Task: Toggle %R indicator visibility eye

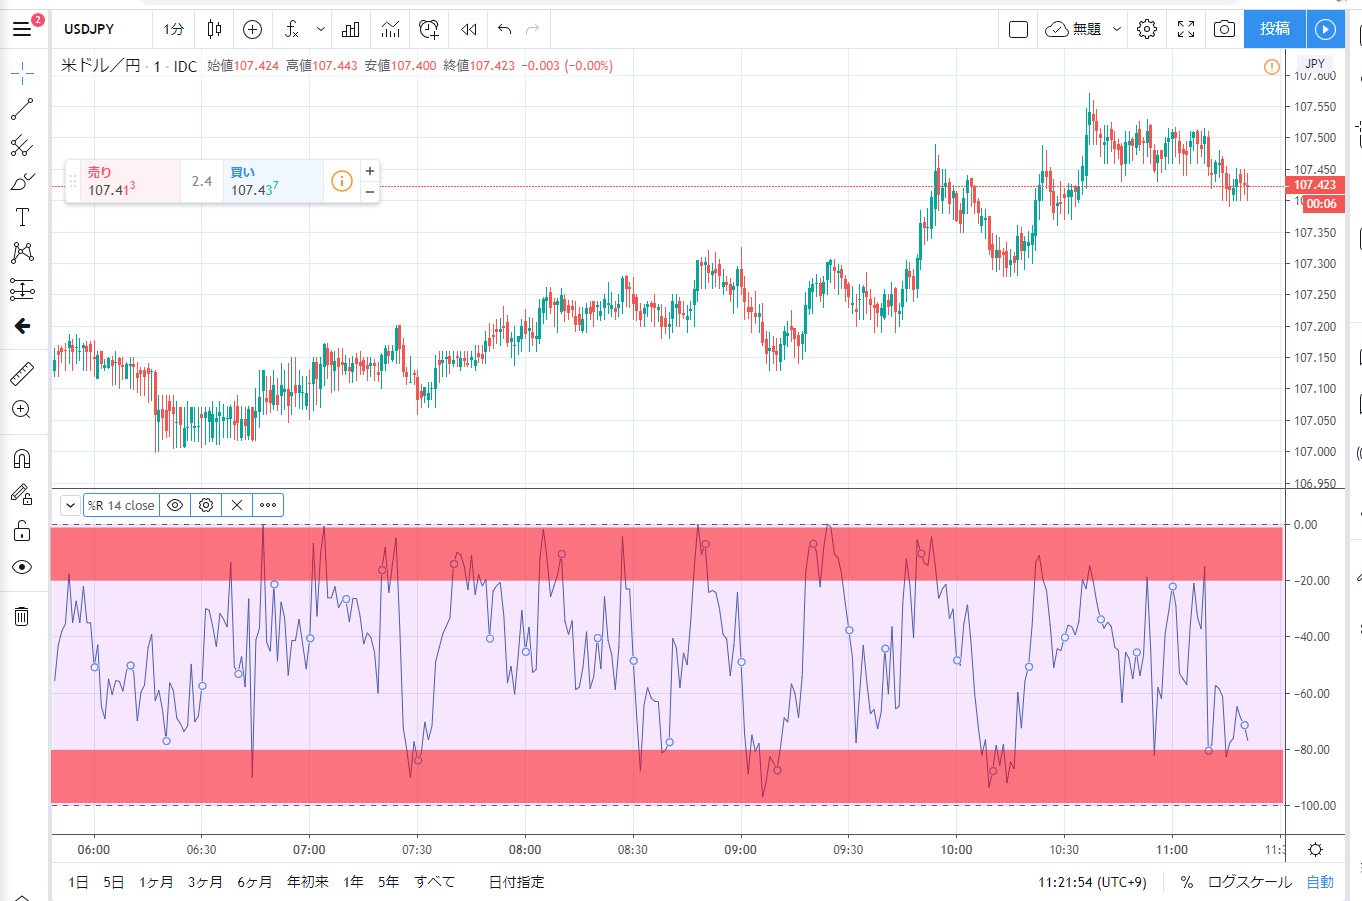Action: (175, 505)
